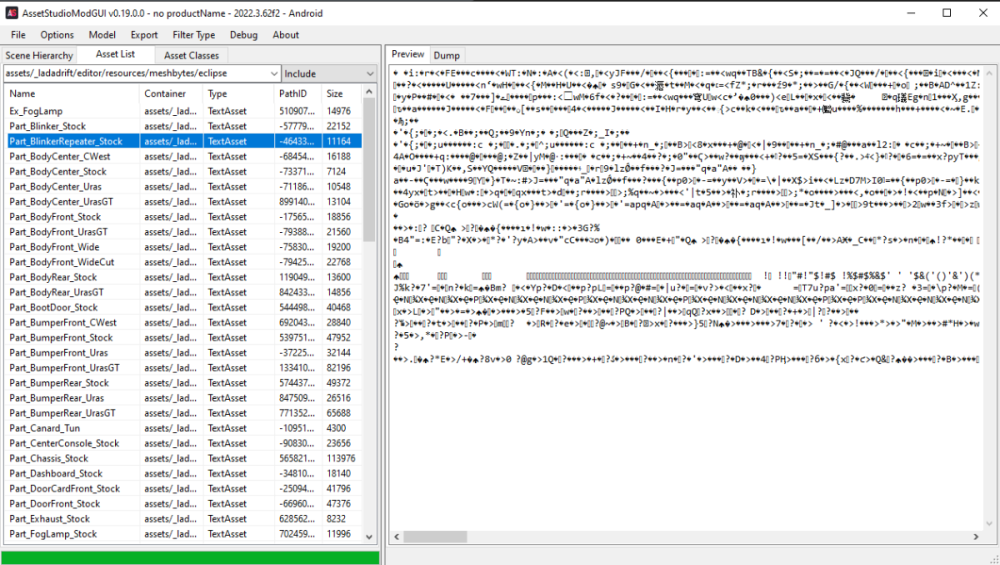Screen dimensions: 1000x565
Task: Click the list scrollbar down arrow
Action: pos(369,536)
